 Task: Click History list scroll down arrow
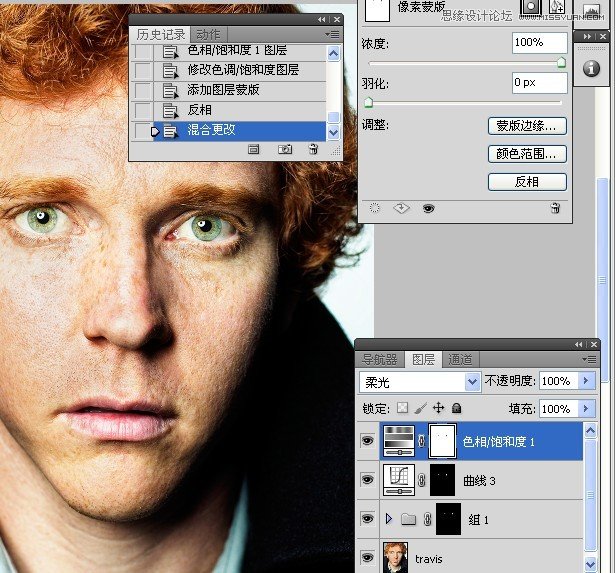click(333, 132)
